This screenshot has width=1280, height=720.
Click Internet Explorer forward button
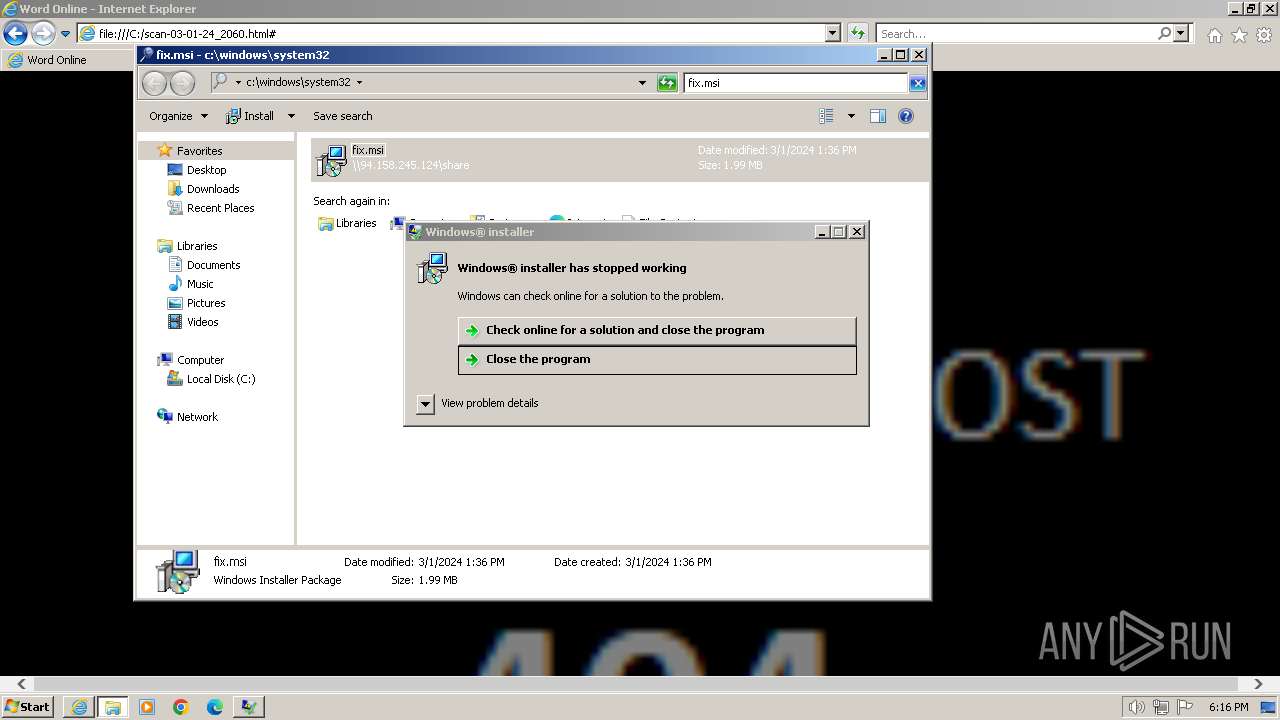click(42, 33)
